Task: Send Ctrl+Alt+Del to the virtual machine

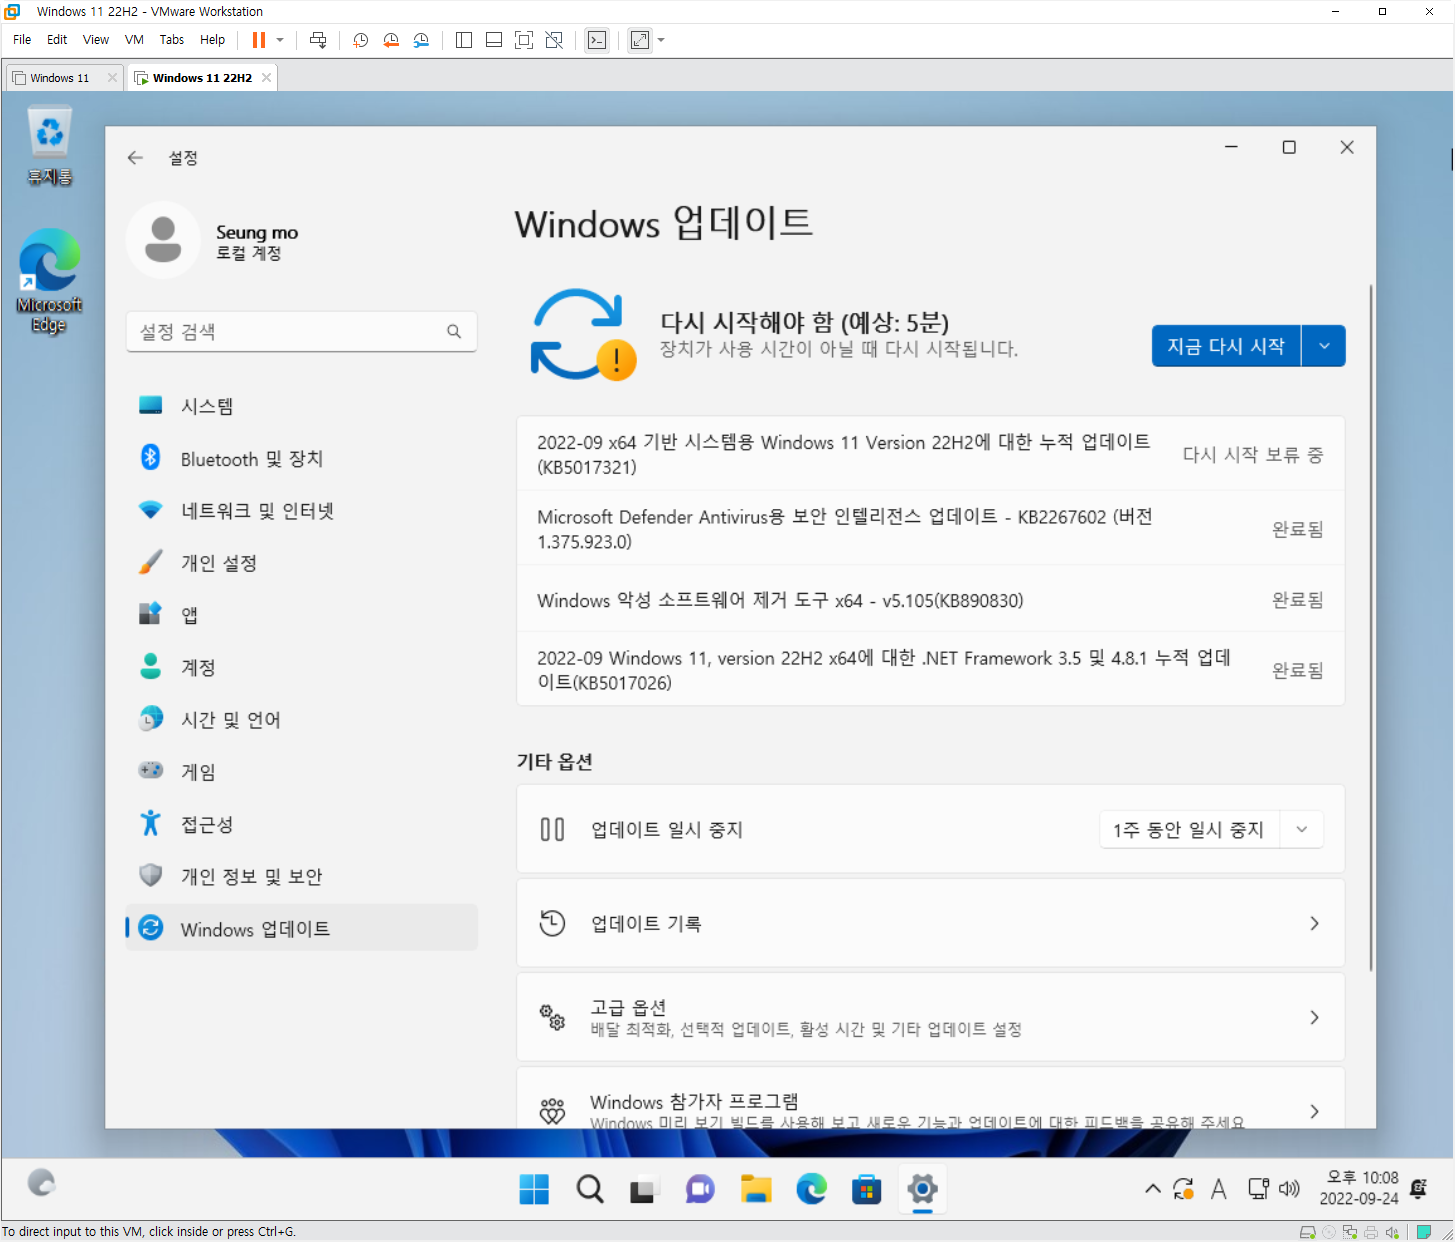Action: pyautogui.click(x=318, y=40)
